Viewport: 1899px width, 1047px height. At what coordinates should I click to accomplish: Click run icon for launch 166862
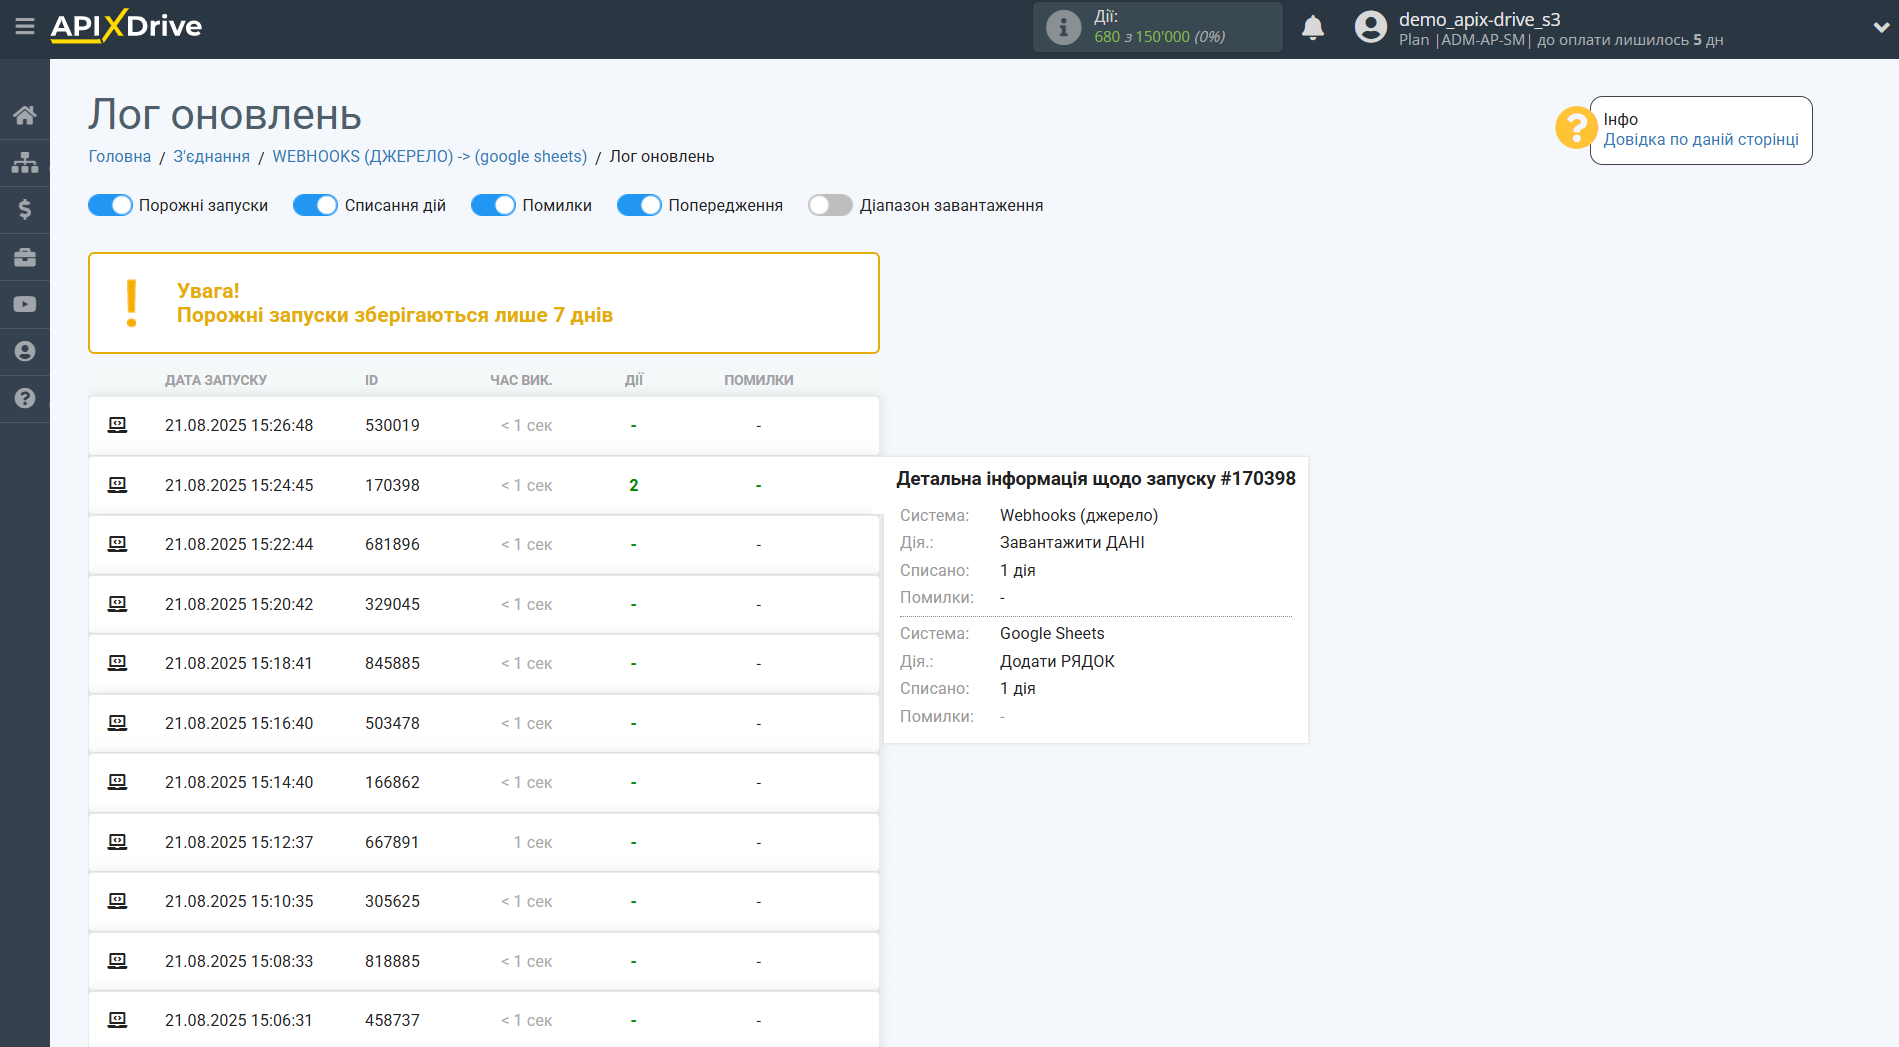click(x=117, y=782)
